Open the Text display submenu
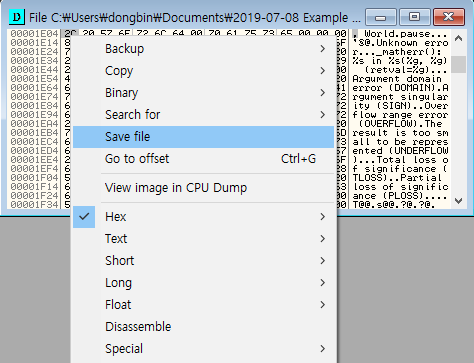This screenshot has height=363, width=474. click(203, 239)
